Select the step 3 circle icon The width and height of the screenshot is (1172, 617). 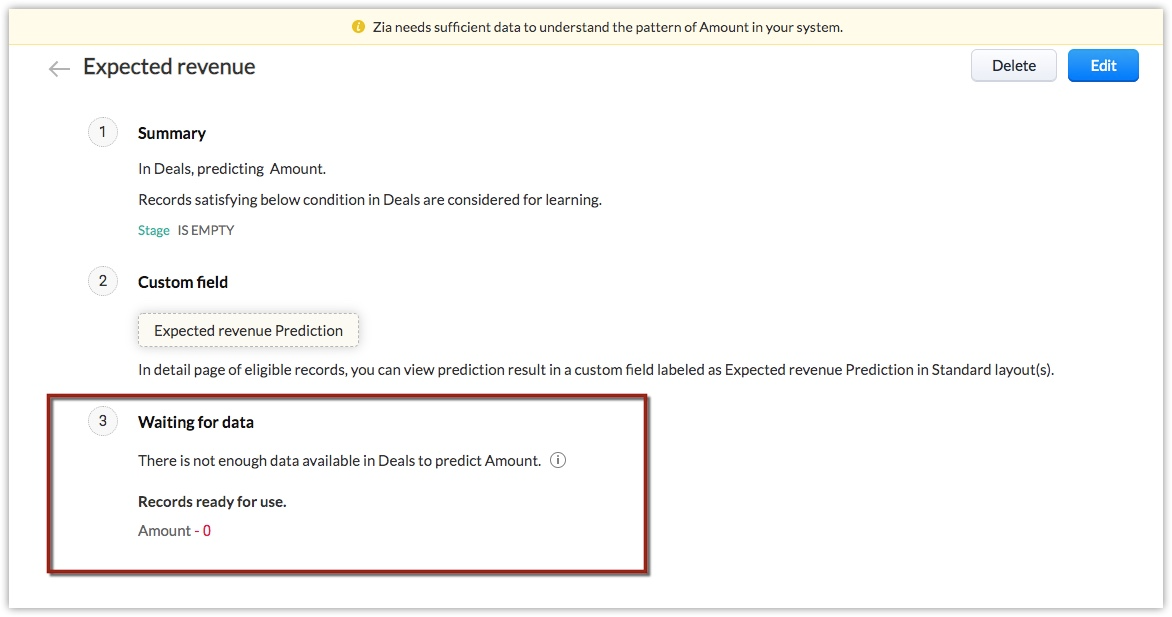[102, 421]
